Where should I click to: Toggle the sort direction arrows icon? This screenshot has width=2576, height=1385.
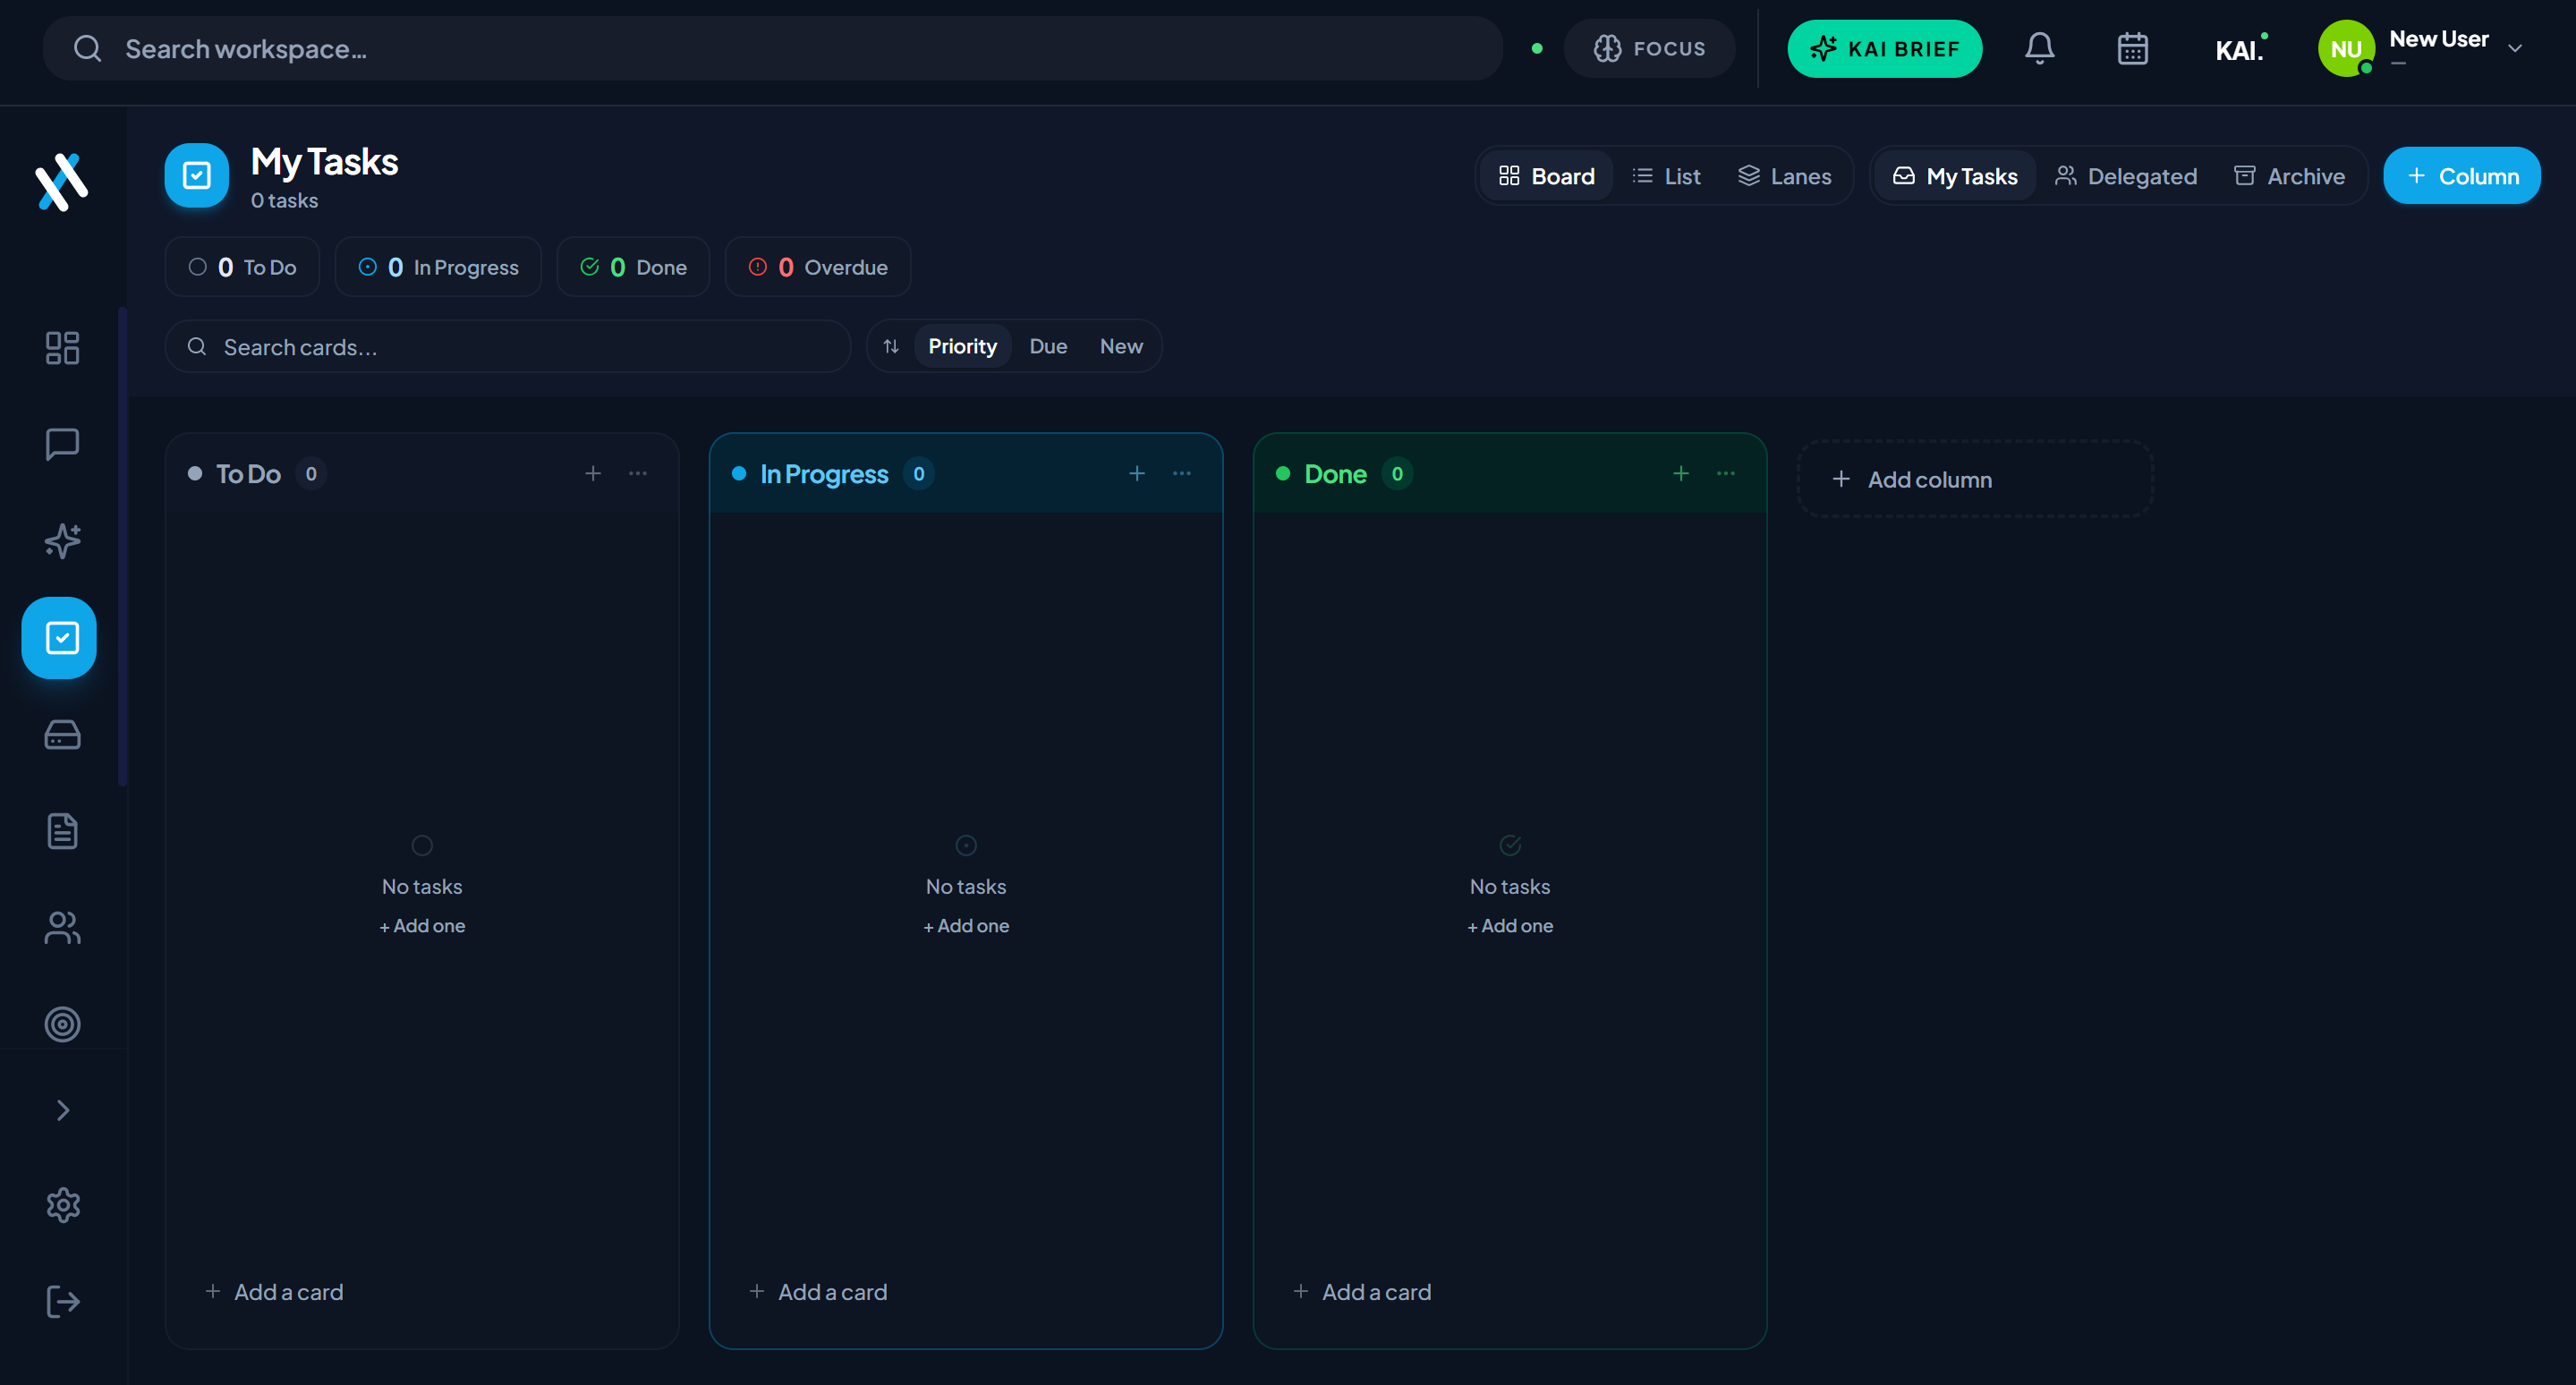click(891, 346)
